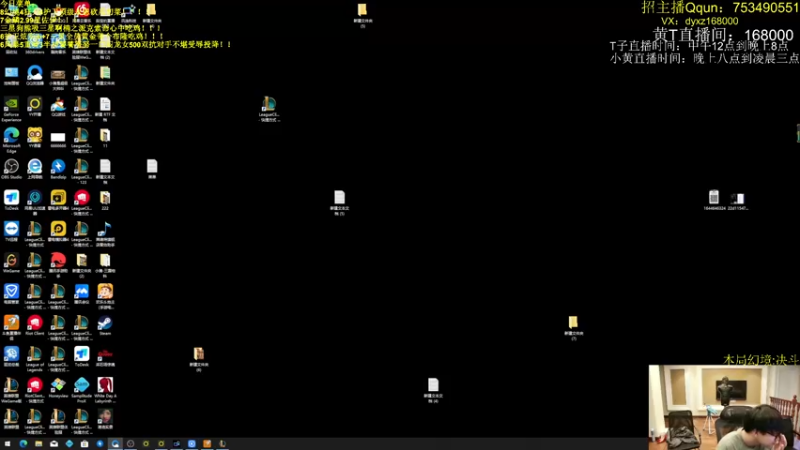Viewport: 800px width, 450px height.
Task: Open the 电脑管家 blue shield icon
Action: coord(11,294)
